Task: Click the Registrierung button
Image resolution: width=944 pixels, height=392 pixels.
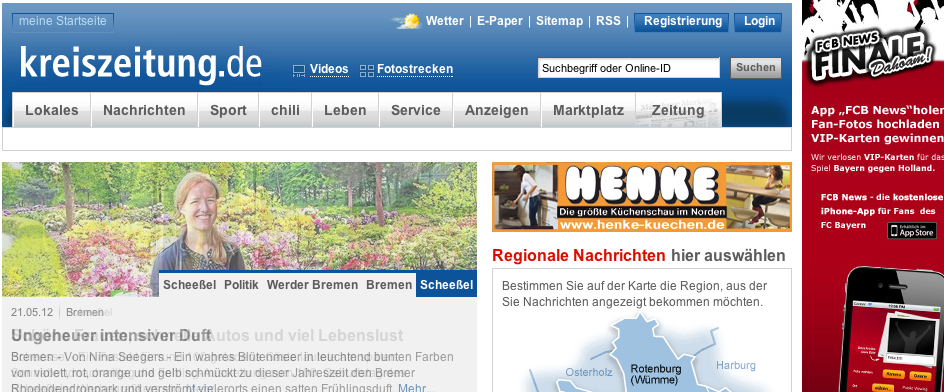Action: pos(682,21)
